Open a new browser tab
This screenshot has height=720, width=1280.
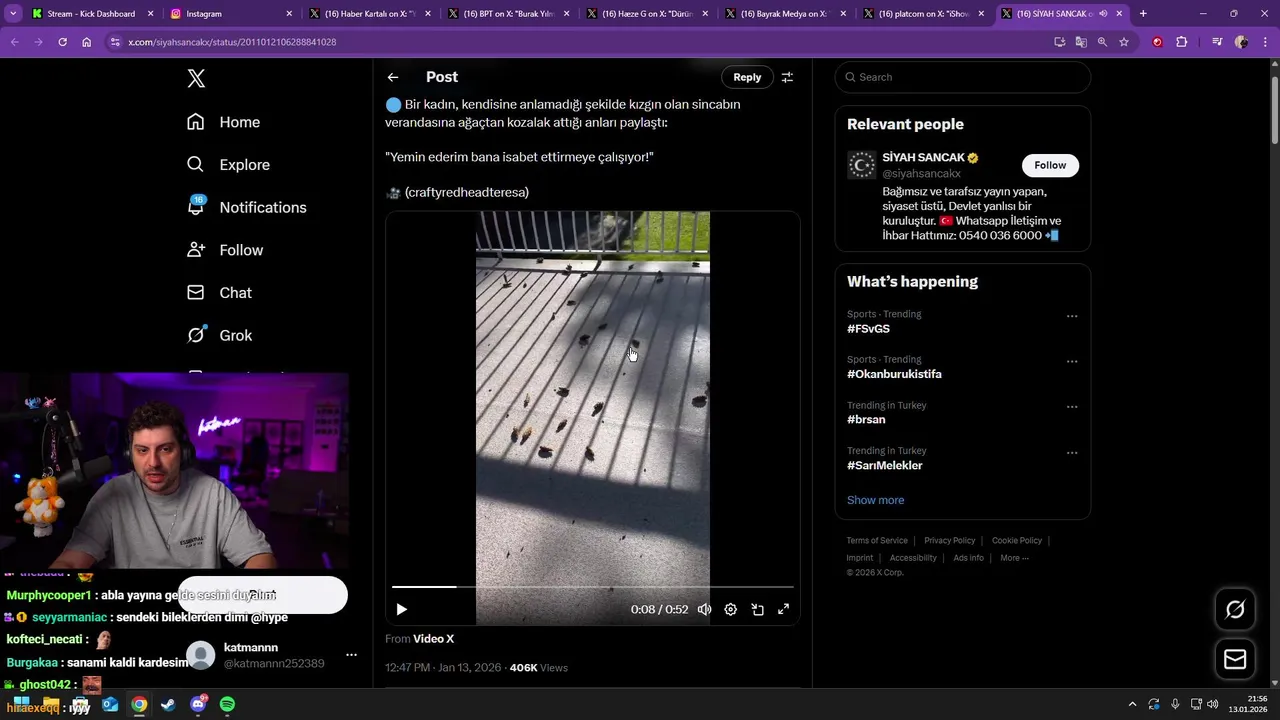[1143, 14]
